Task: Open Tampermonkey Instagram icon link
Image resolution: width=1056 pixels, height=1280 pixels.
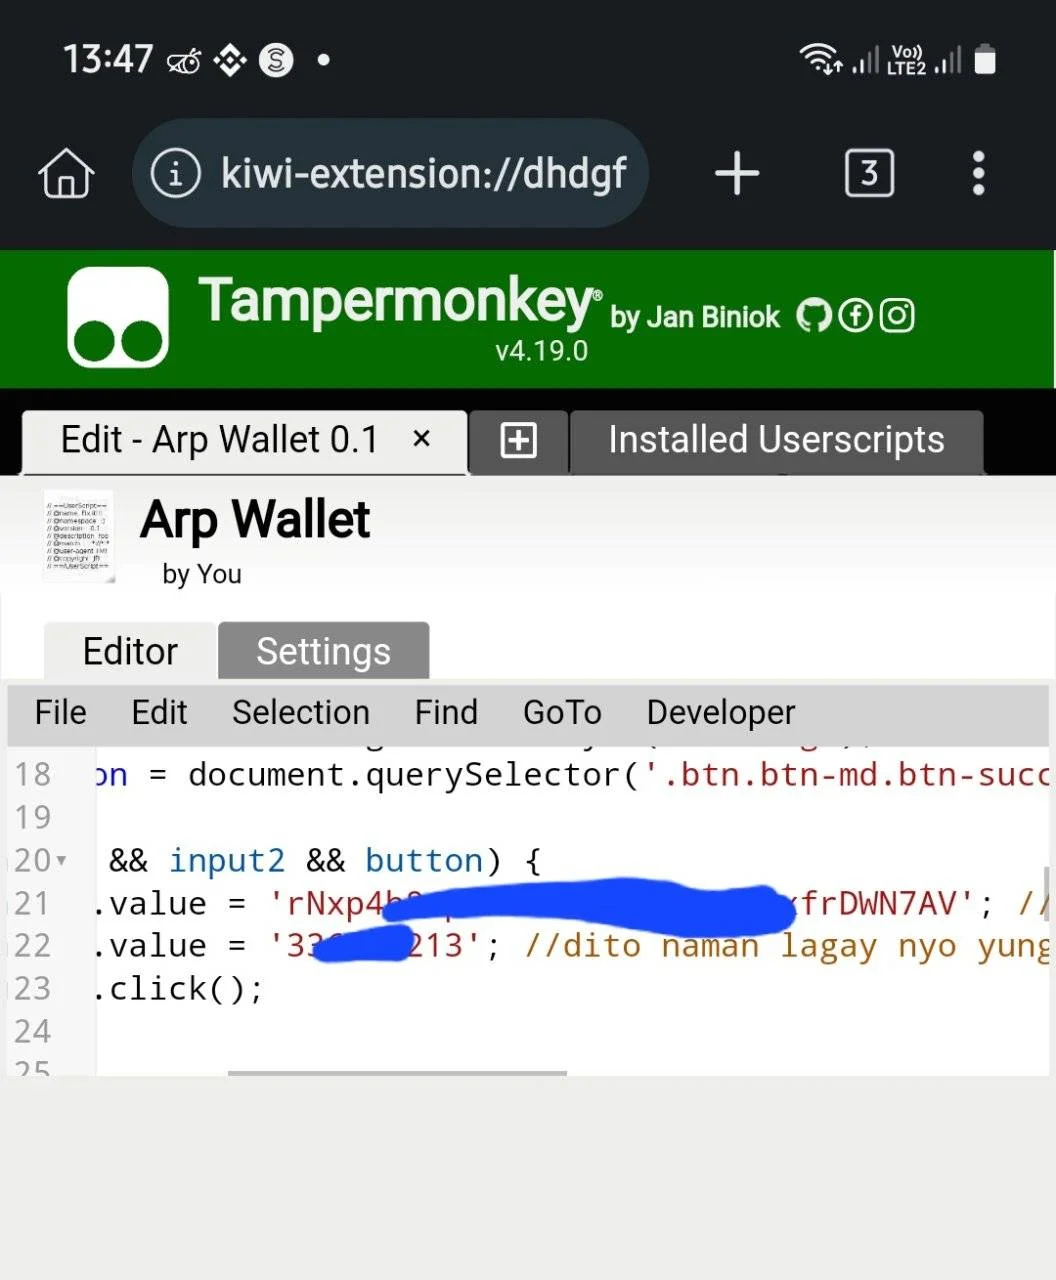Action: click(897, 316)
